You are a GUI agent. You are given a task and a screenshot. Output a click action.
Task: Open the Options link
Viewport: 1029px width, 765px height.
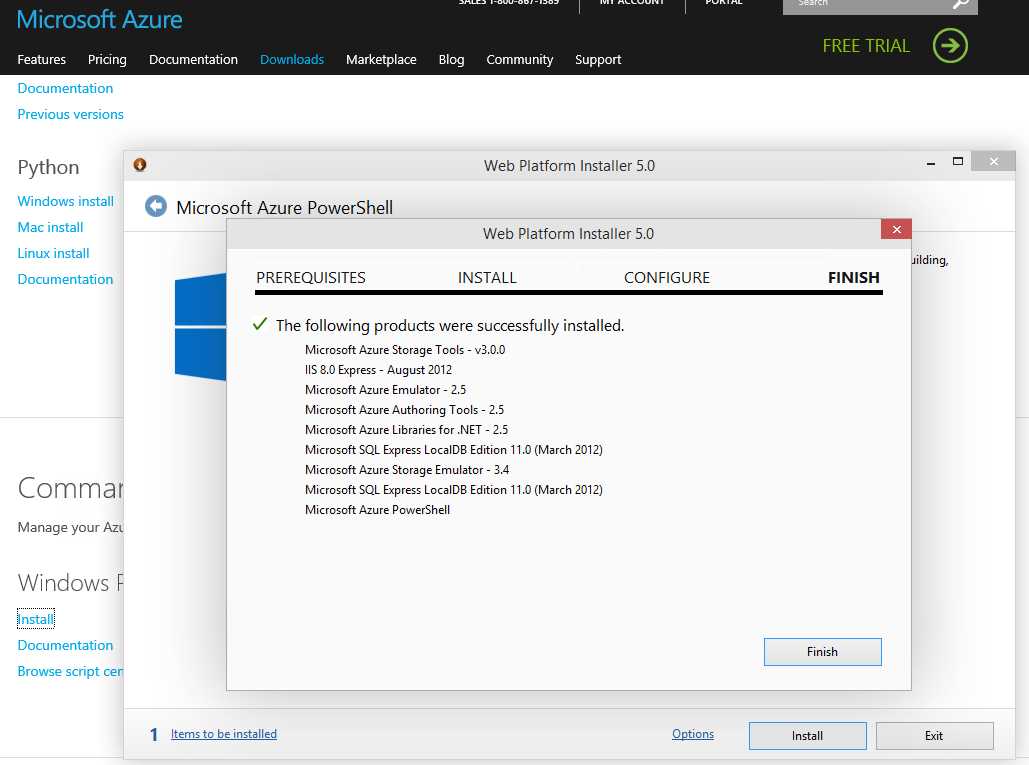(692, 734)
